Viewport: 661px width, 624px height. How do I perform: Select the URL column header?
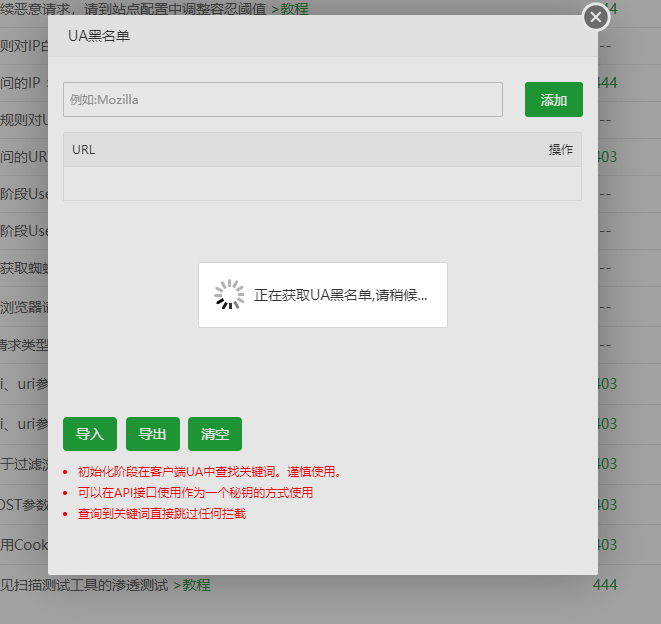(x=83, y=150)
